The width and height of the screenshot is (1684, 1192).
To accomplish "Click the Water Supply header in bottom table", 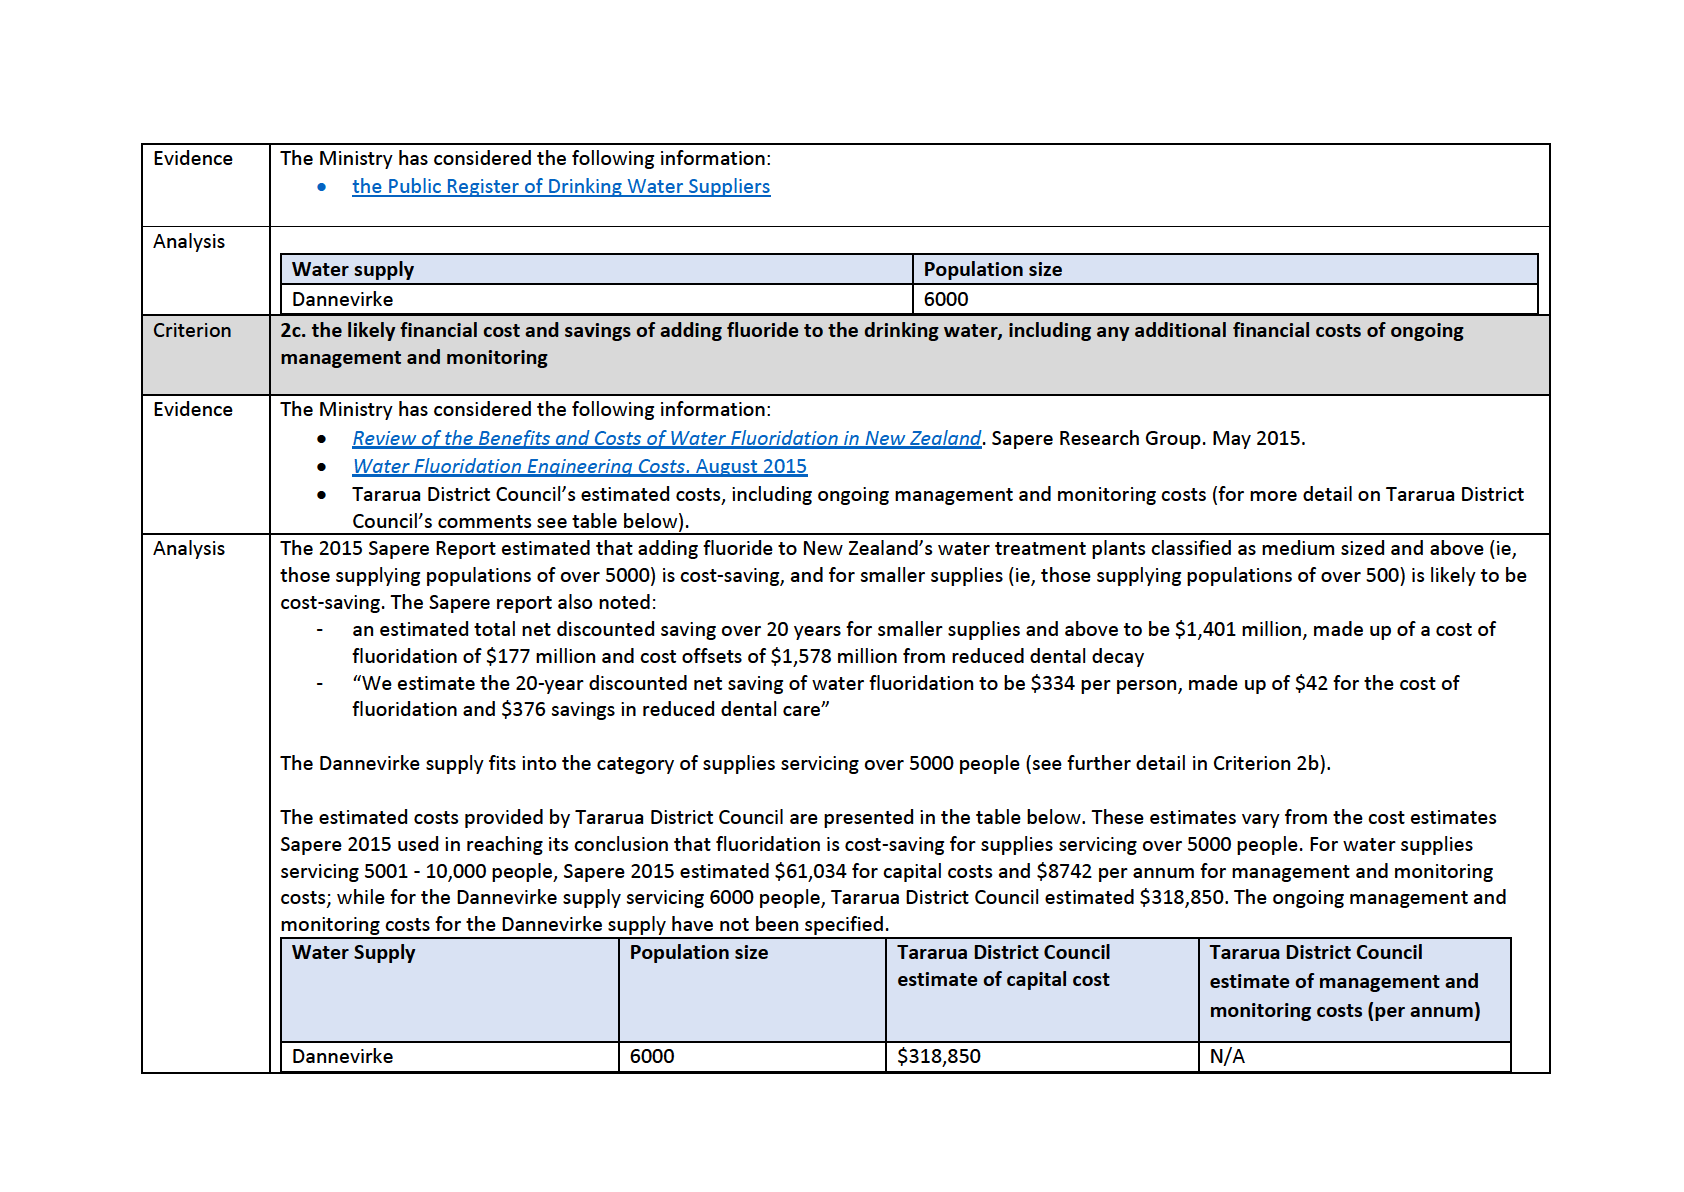I will (x=353, y=952).
